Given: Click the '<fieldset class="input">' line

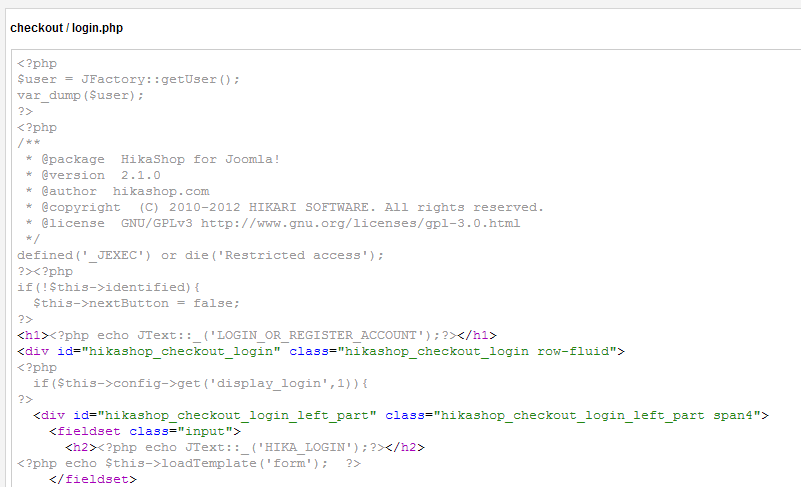Looking at the screenshot, I should click(145, 431).
